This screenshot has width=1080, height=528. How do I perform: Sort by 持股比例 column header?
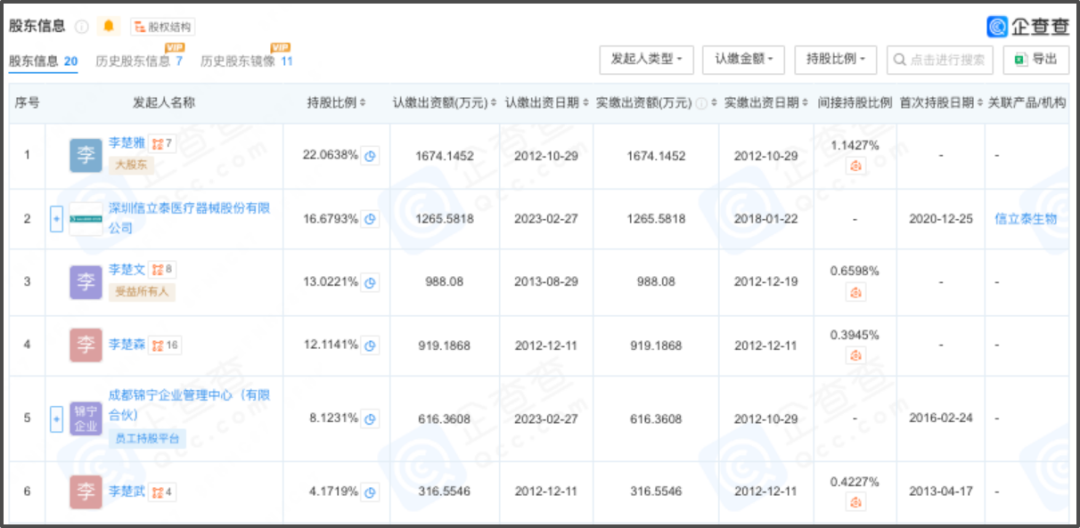336,103
